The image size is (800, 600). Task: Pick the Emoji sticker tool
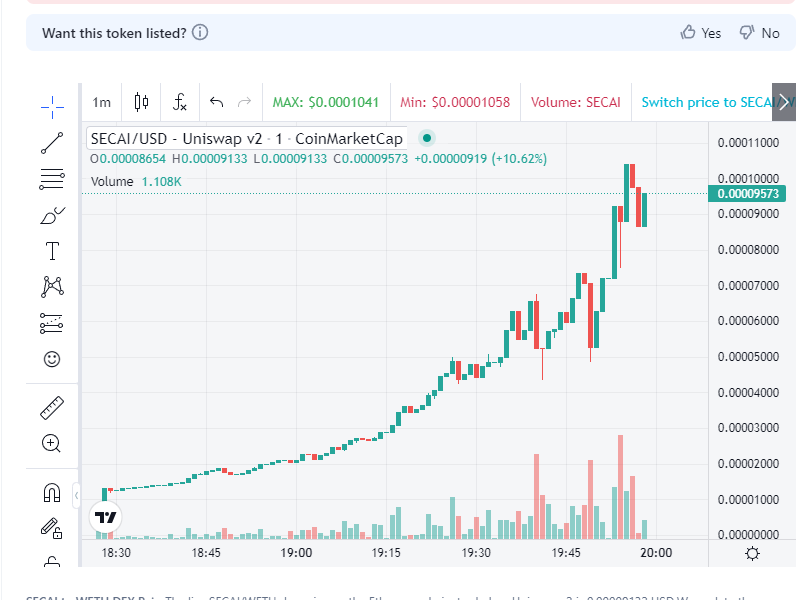coord(51,358)
